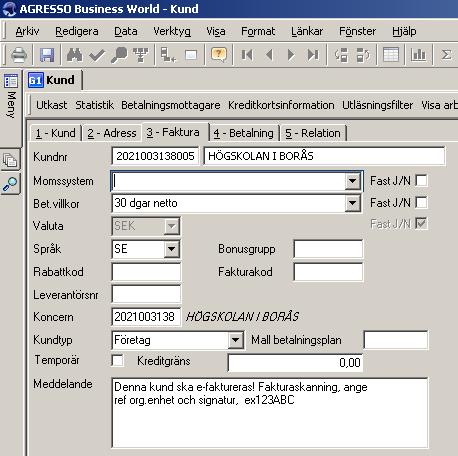The image size is (458, 456).
Task: Toggle Fast J/N checkbox for Momssystem
Action: click(x=422, y=181)
